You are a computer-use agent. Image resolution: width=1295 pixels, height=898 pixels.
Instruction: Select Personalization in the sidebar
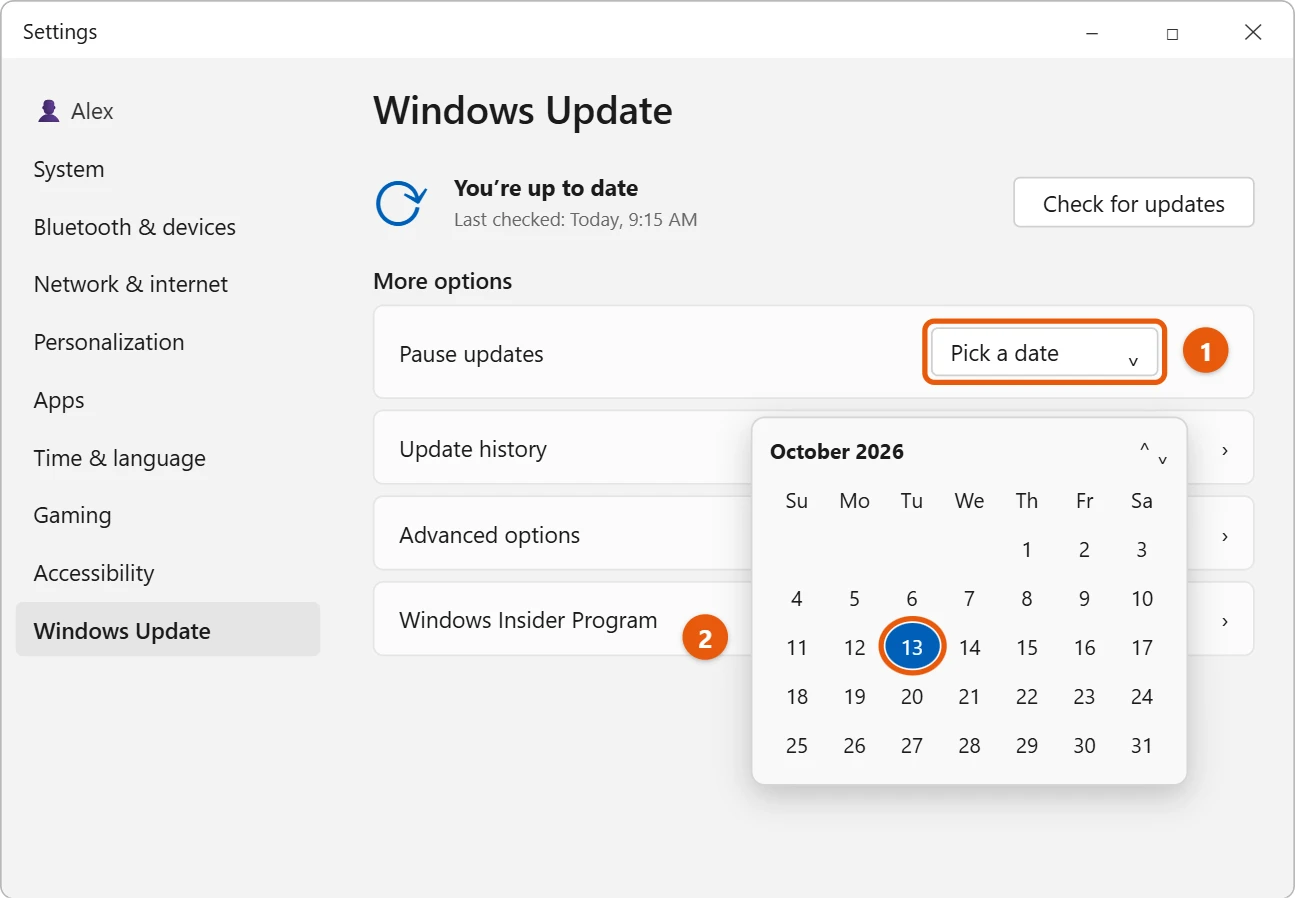pos(168,342)
